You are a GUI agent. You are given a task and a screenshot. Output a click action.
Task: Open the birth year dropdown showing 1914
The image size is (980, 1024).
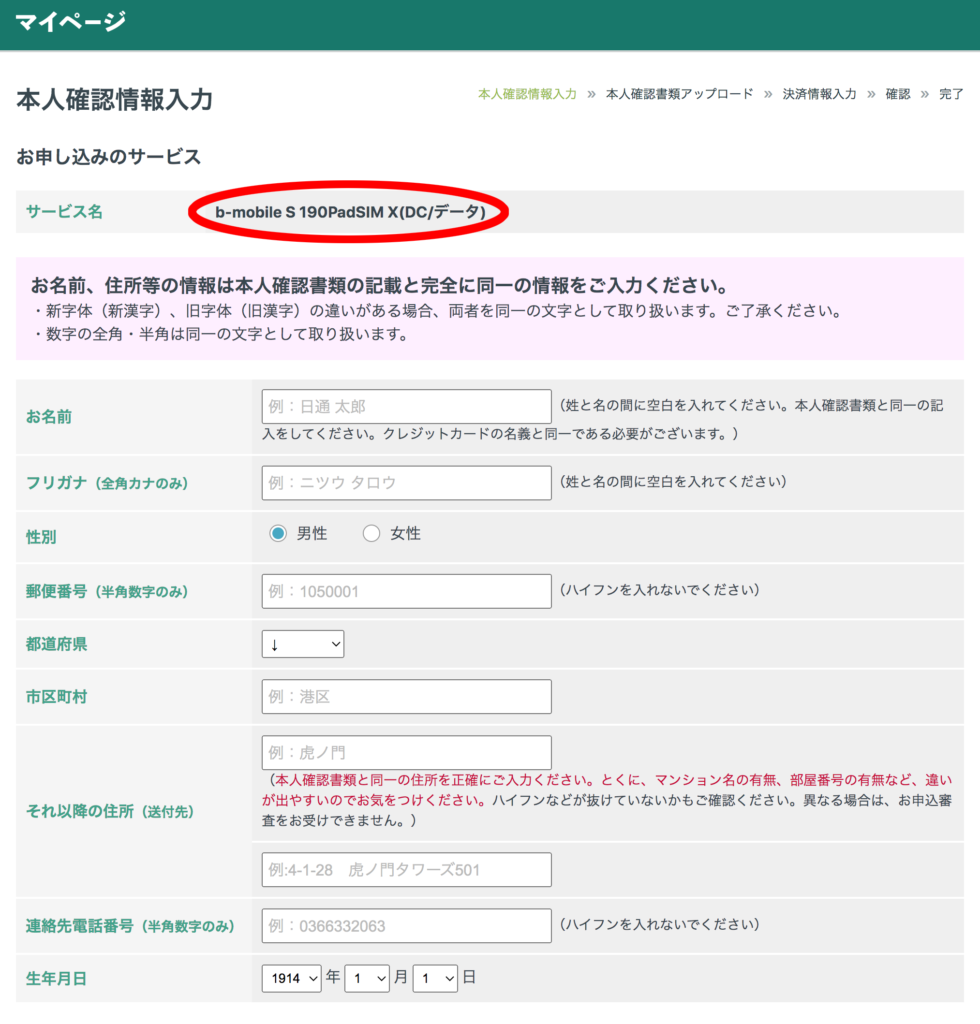click(291, 978)
